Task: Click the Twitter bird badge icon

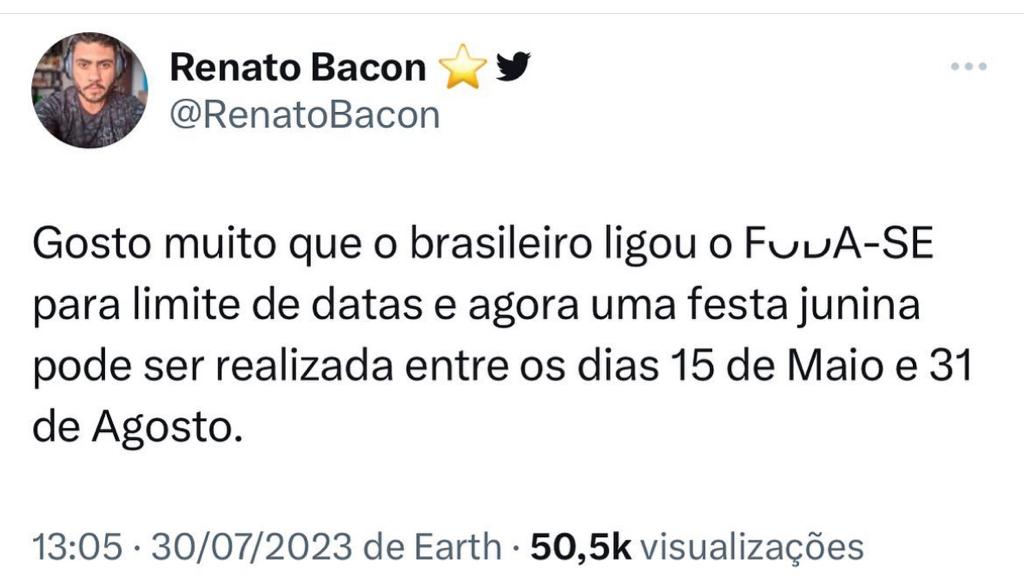Action: [x=513, y=67]
